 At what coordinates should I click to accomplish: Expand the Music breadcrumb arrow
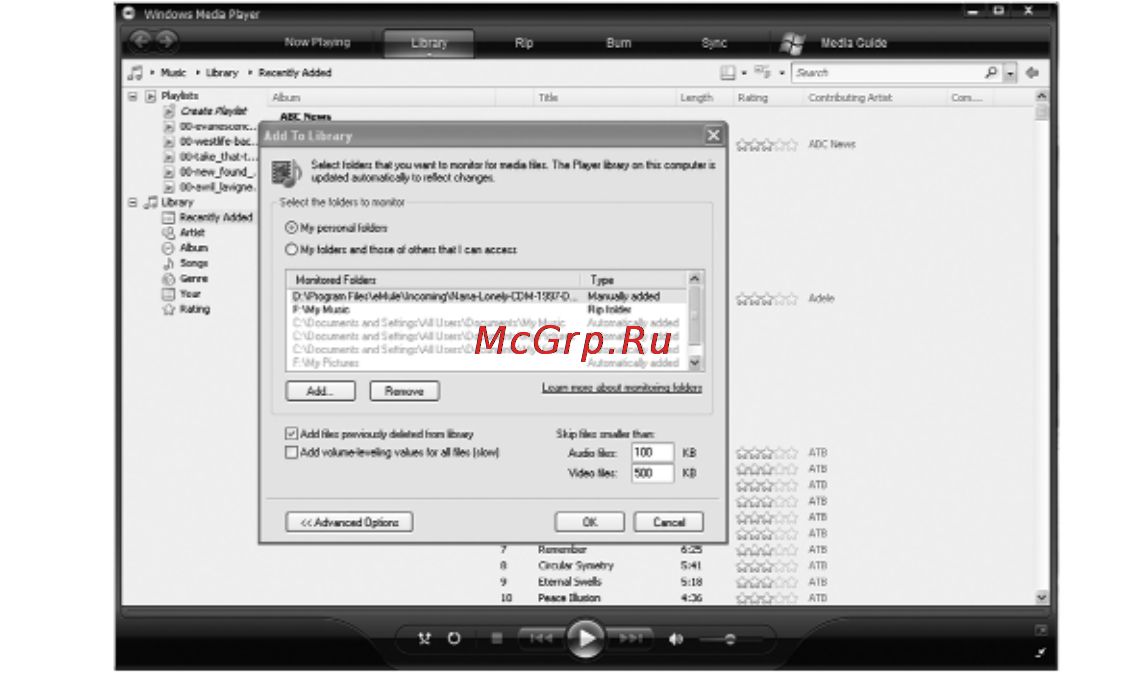tap(152, 72)
